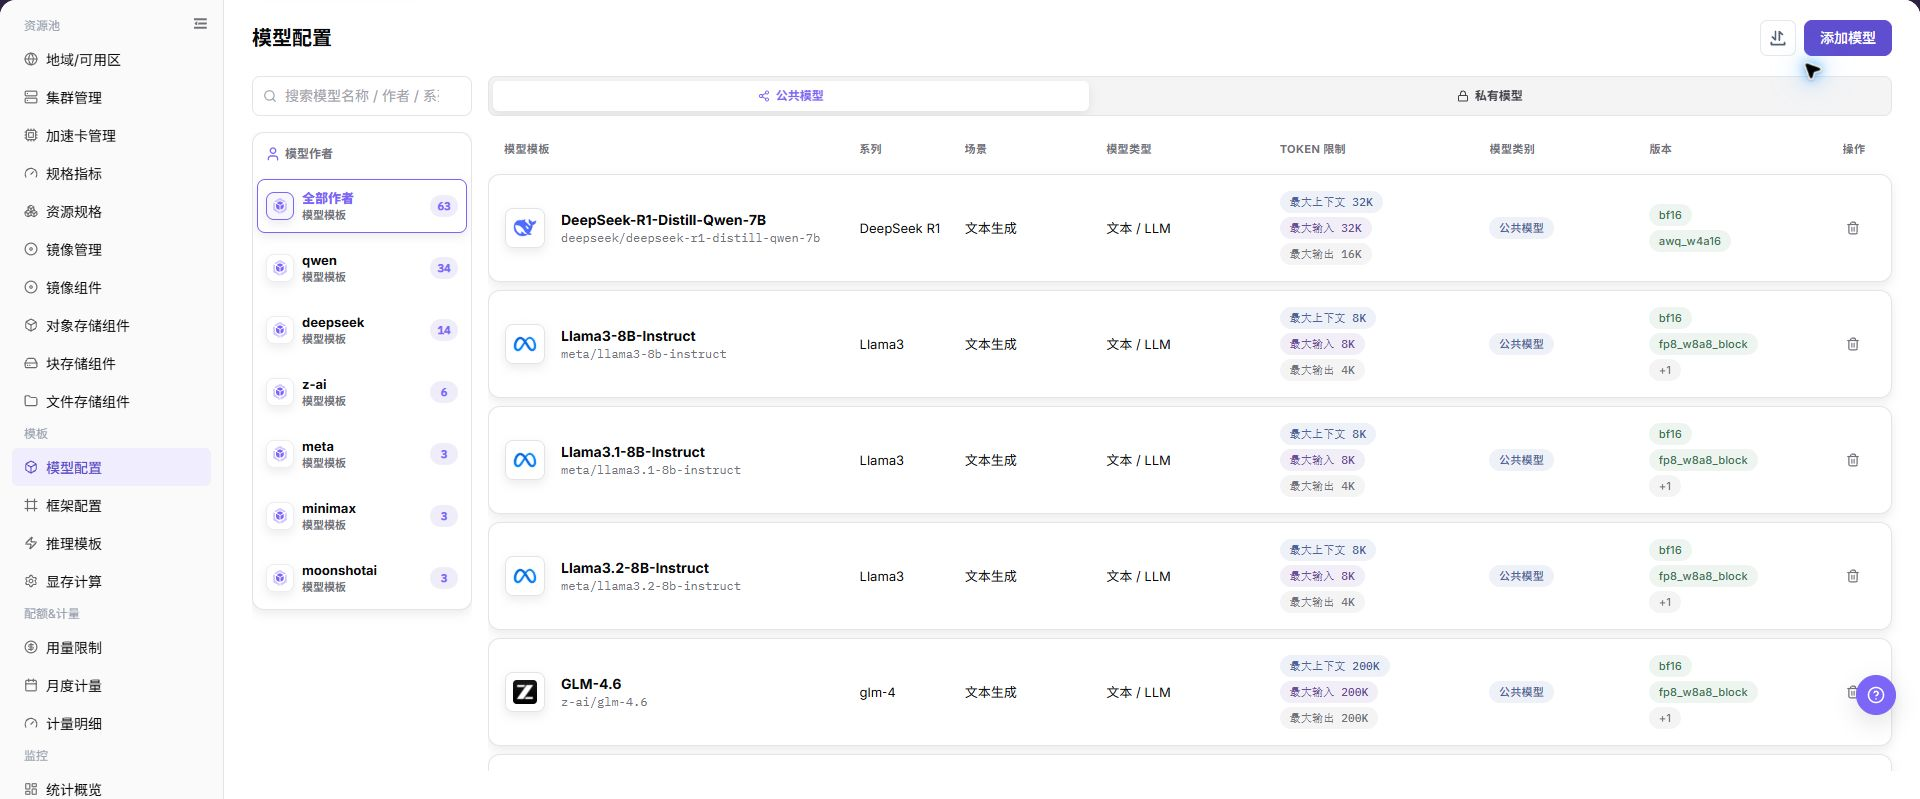Click 最大上下文 32K tag
Viewport: 1920px width, 799px height.
pyautogui.click(x=1331, y=202)
